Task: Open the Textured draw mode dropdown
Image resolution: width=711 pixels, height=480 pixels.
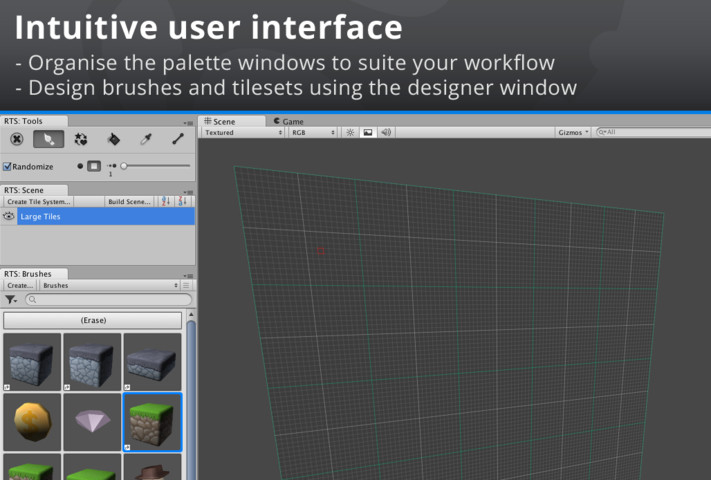Action: pyautogui.click(x=243, y=132)
